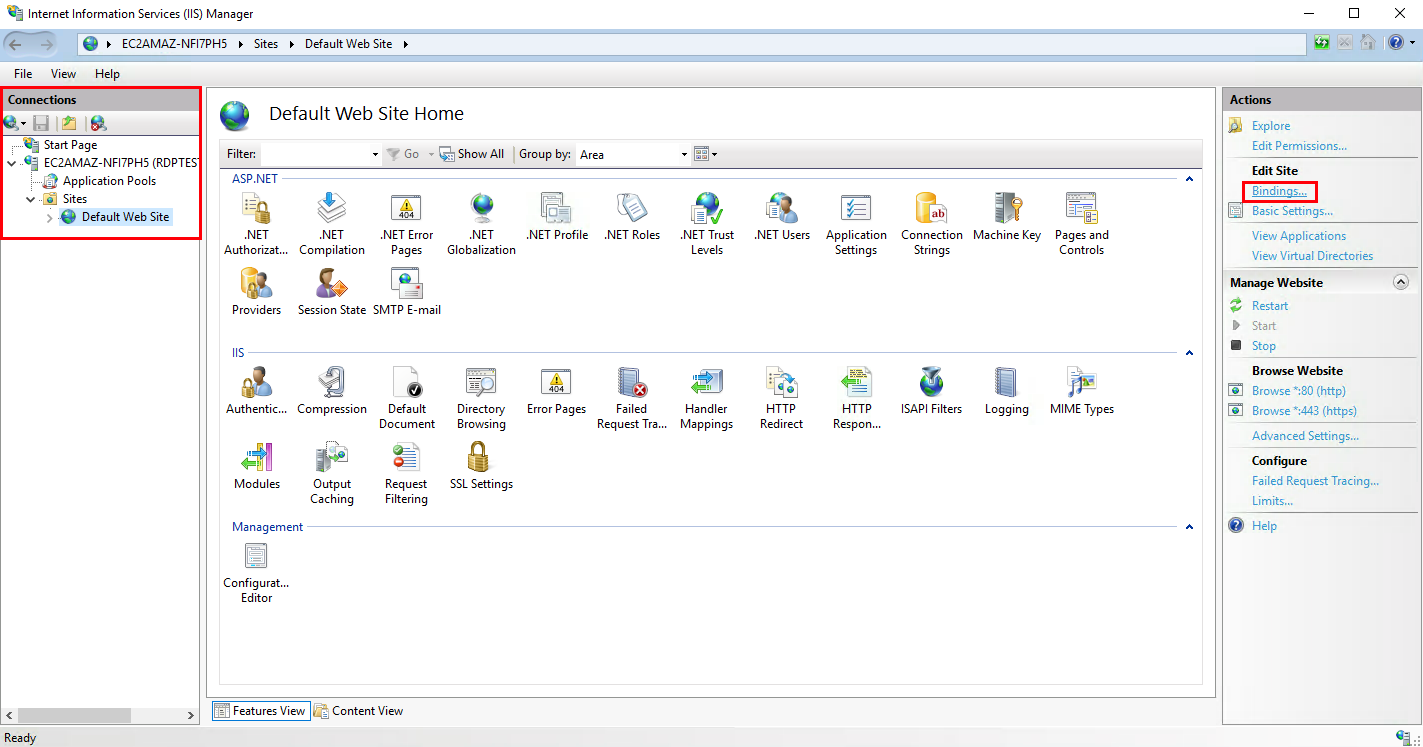The width and height of the screenshot is (1423, 747).
Task: Select Application Pools in the tree
Action: coord(109,181)
